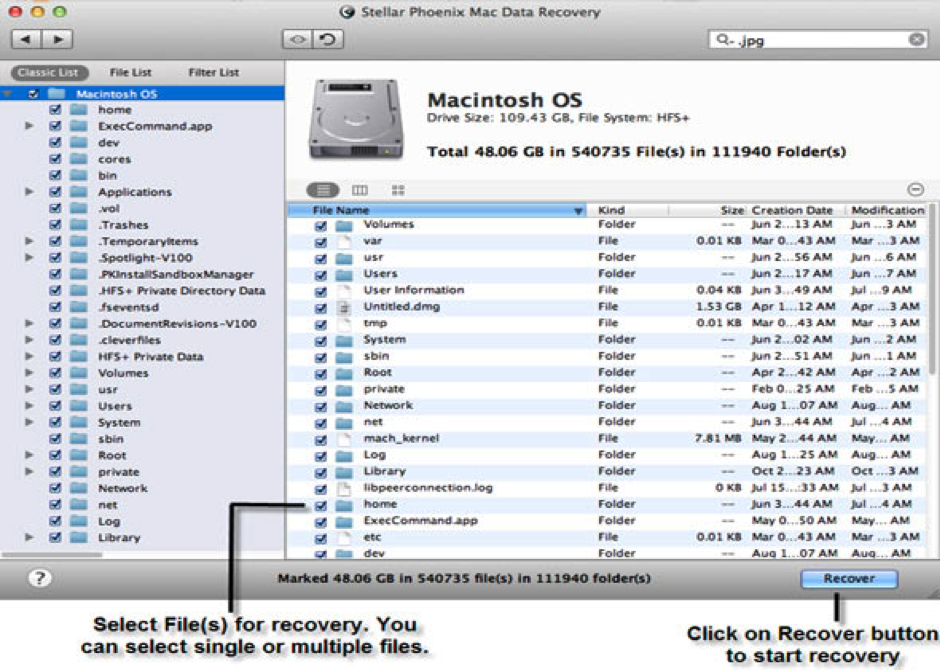Click the mach_kernel file icon
This screenshot has height=671, width=941.
344,439
